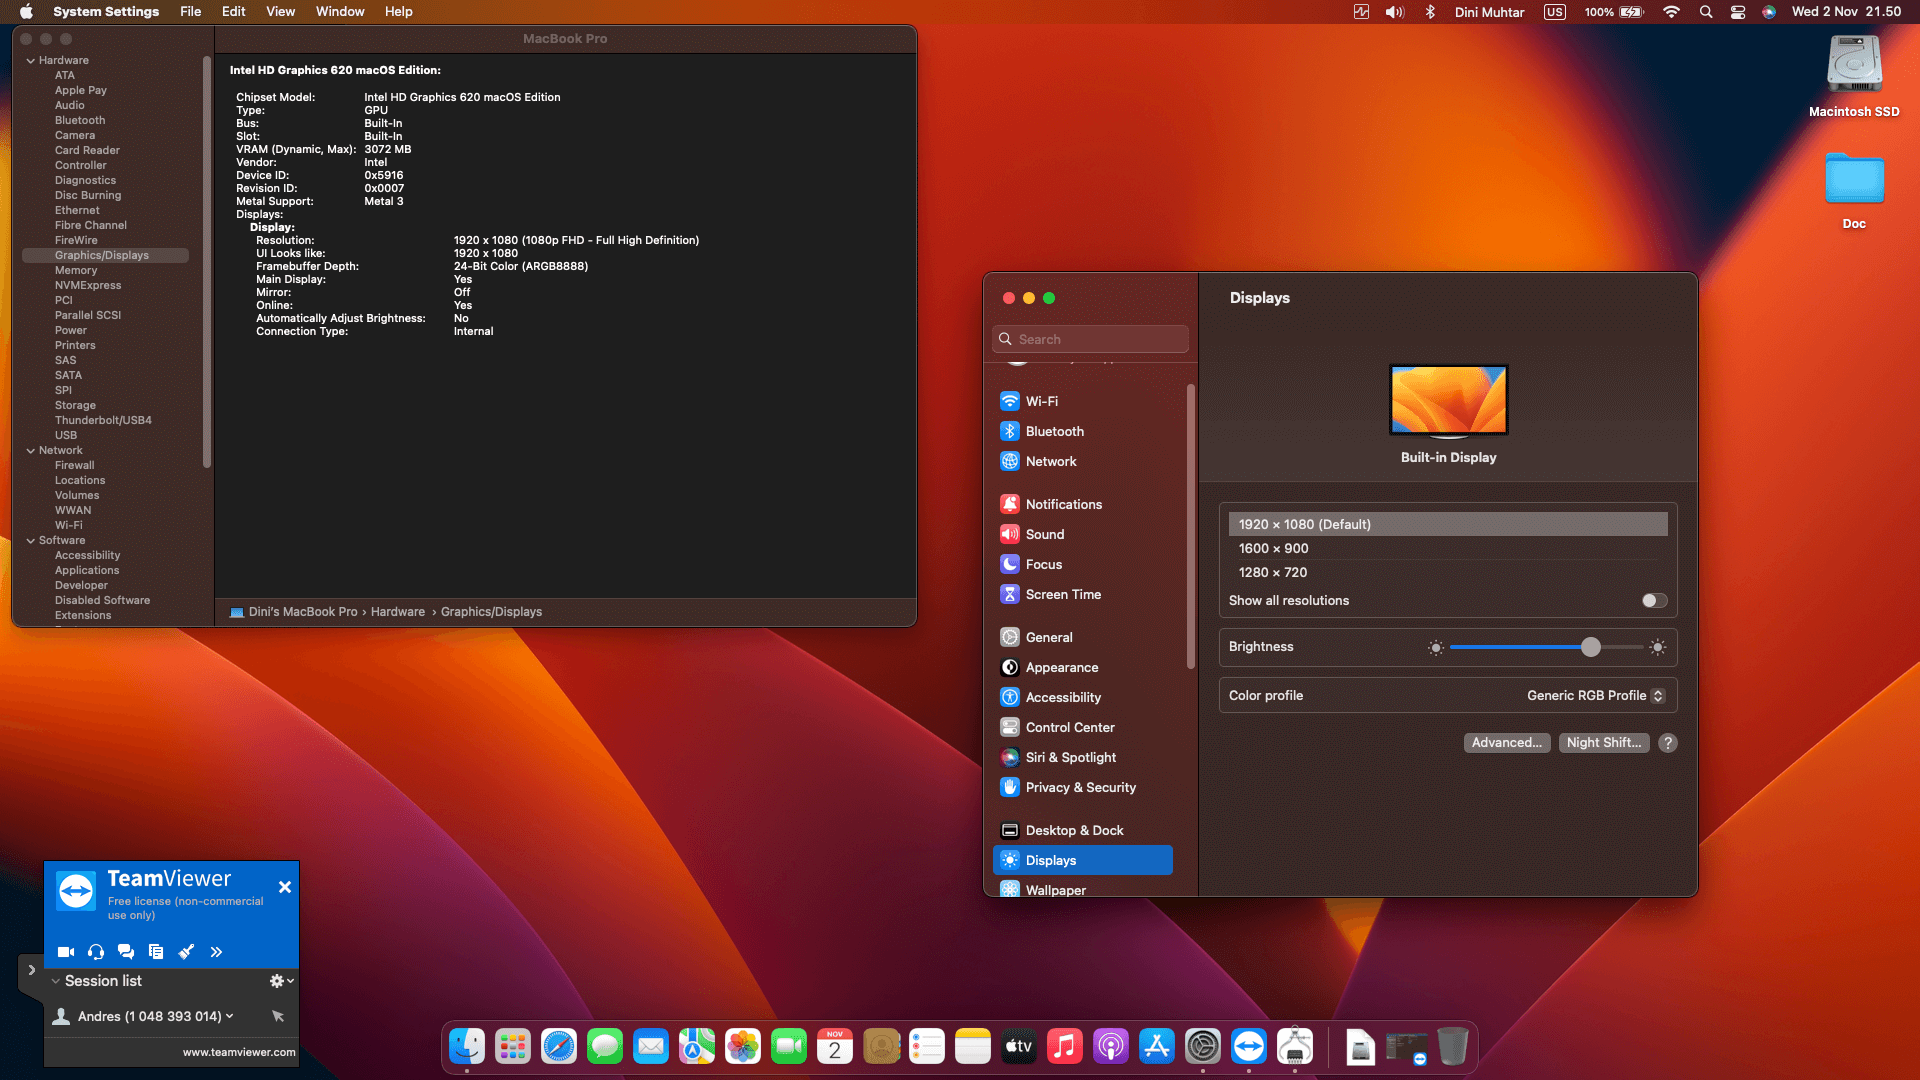The image size is (1920, 1080).
Task: Expand the Andres session dropdown
Action: [228, 1016]
